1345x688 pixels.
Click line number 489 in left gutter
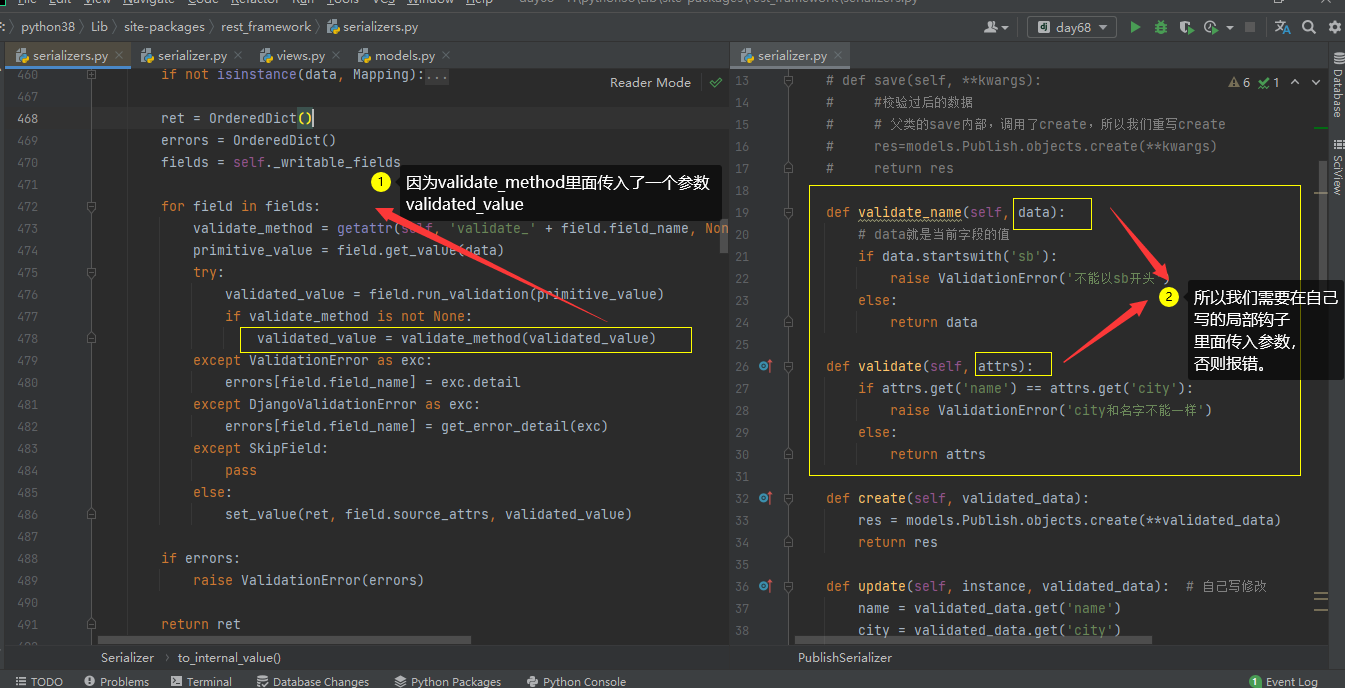(27, 580)
